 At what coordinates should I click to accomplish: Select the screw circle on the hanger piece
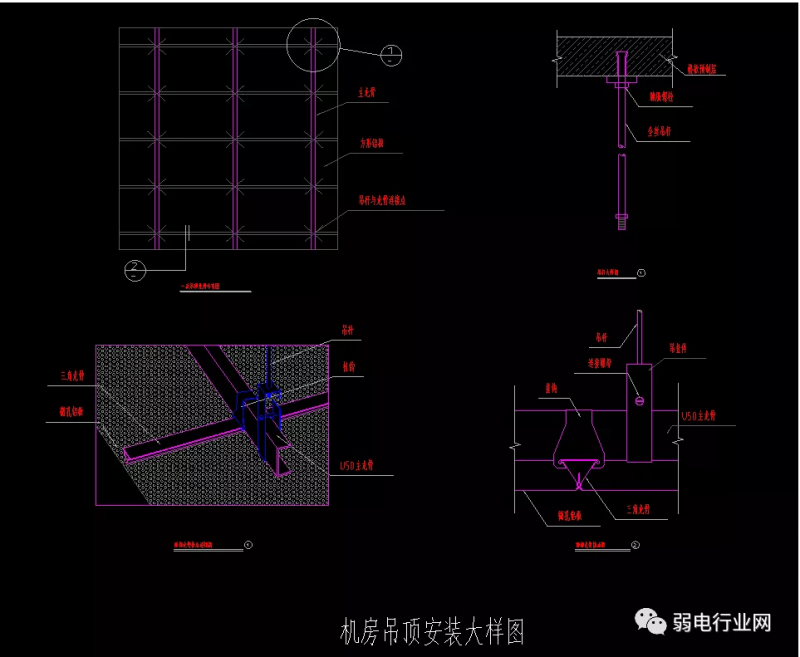[x=639, y=402]
